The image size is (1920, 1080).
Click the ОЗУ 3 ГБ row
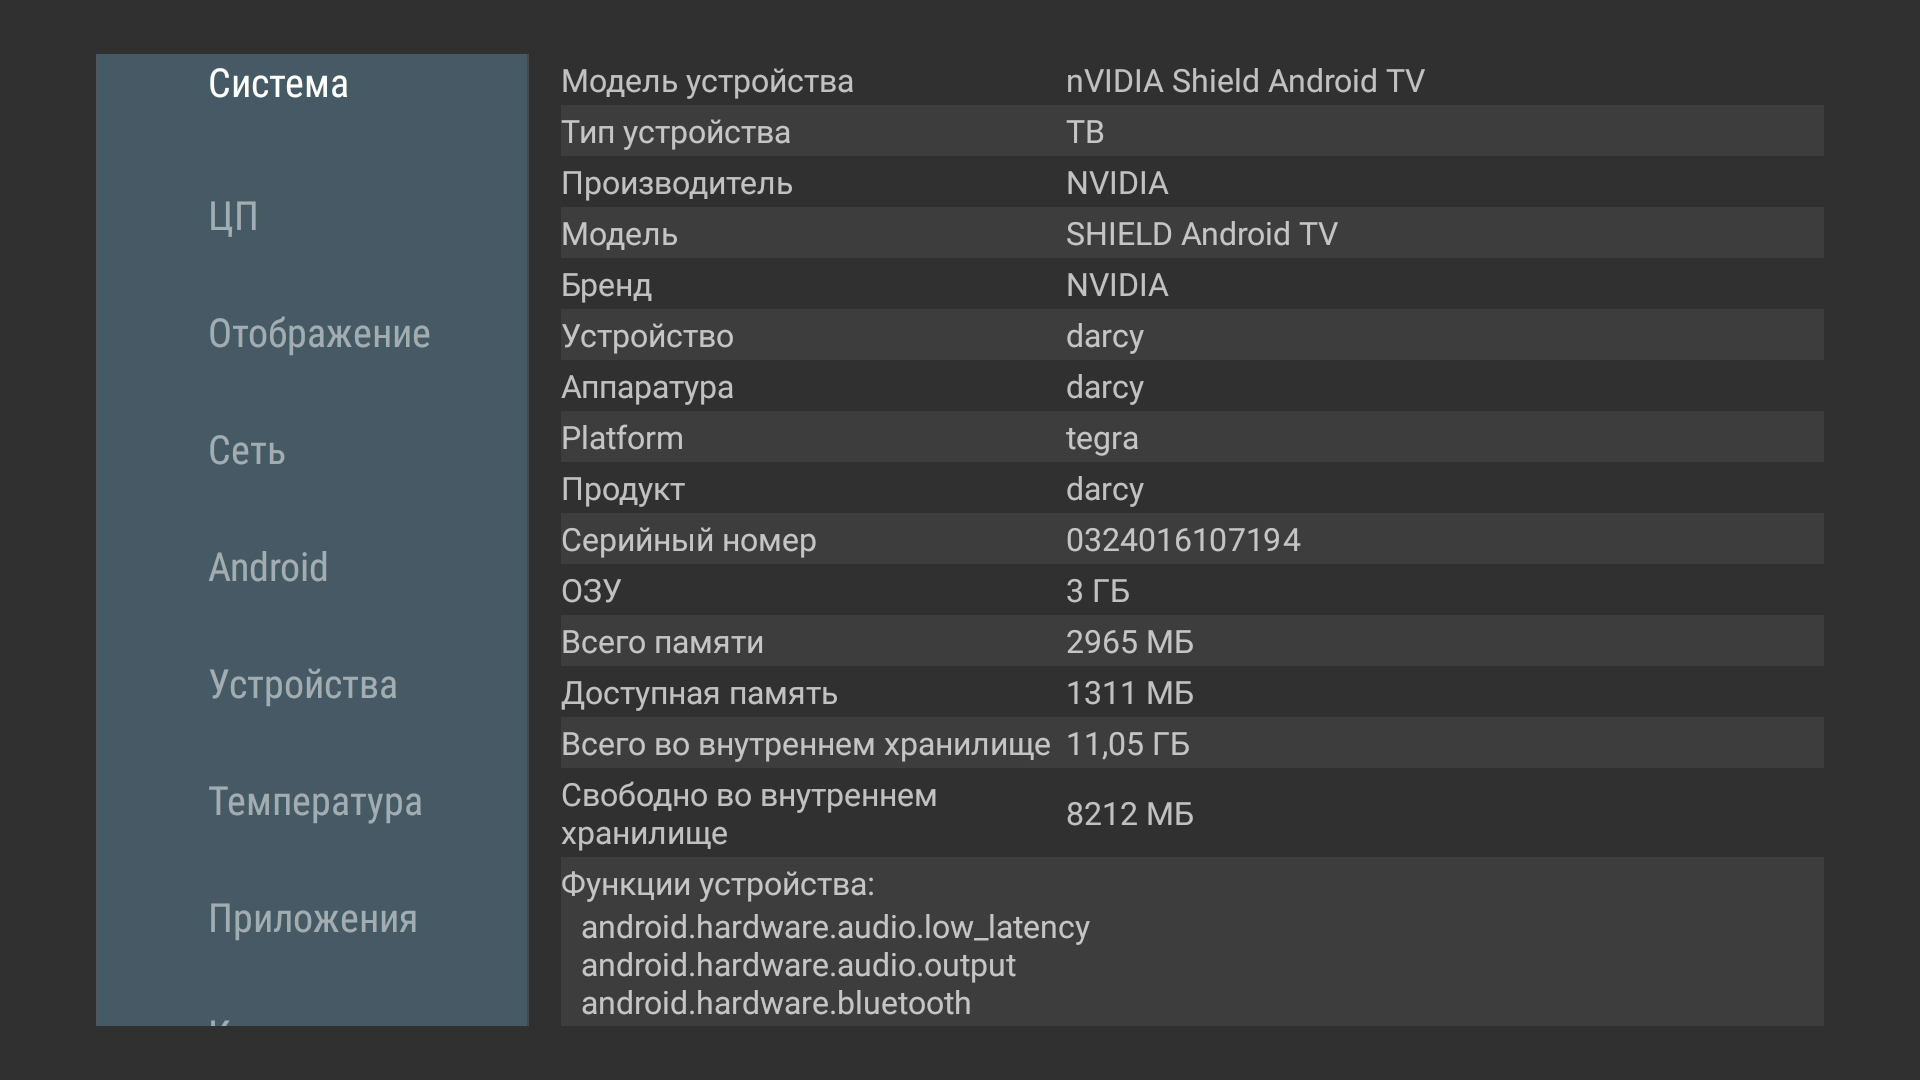(x=1190, y=591)
